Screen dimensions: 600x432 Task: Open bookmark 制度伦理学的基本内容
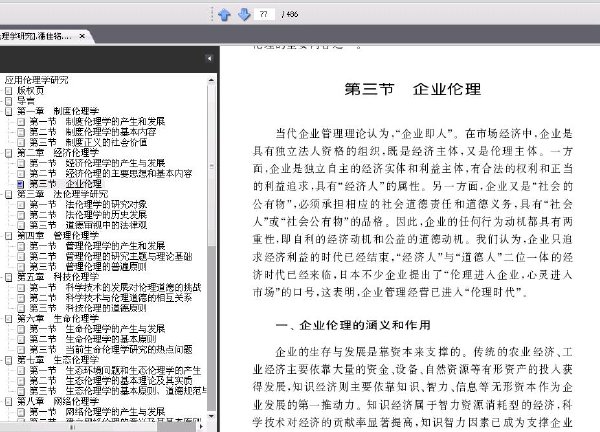tap(93, 132)
